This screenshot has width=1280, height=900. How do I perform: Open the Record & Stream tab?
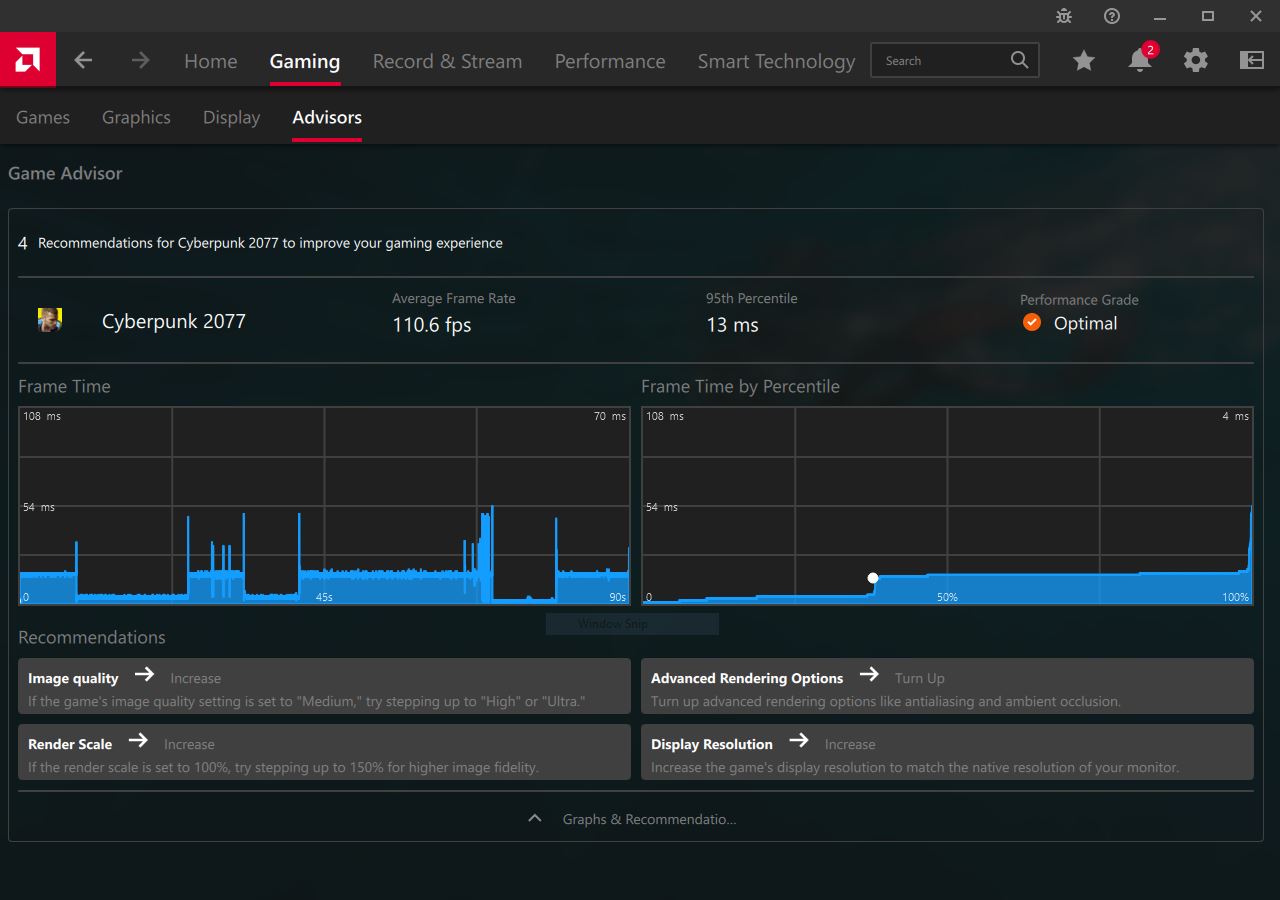coord(447,61)
